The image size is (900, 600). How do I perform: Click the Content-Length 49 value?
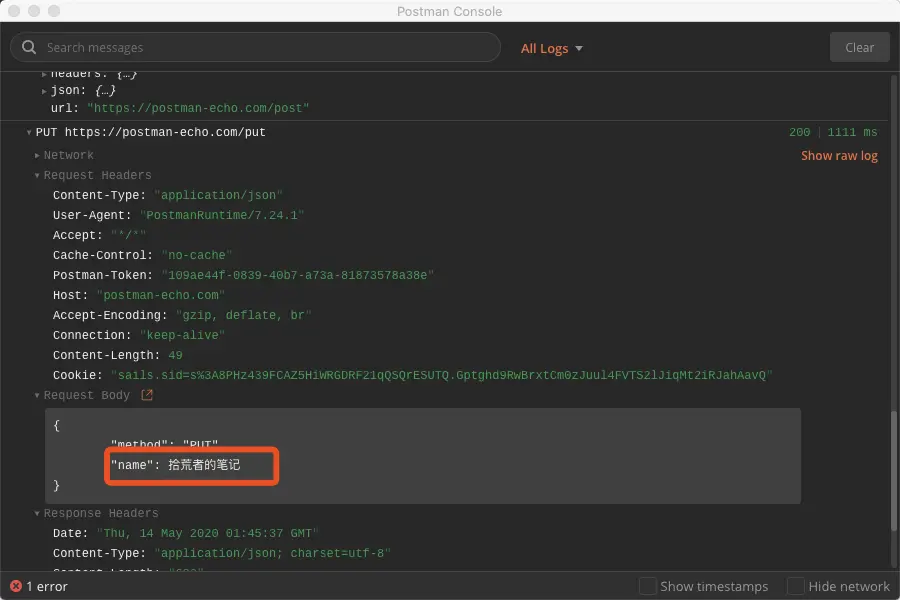point(175,355)
